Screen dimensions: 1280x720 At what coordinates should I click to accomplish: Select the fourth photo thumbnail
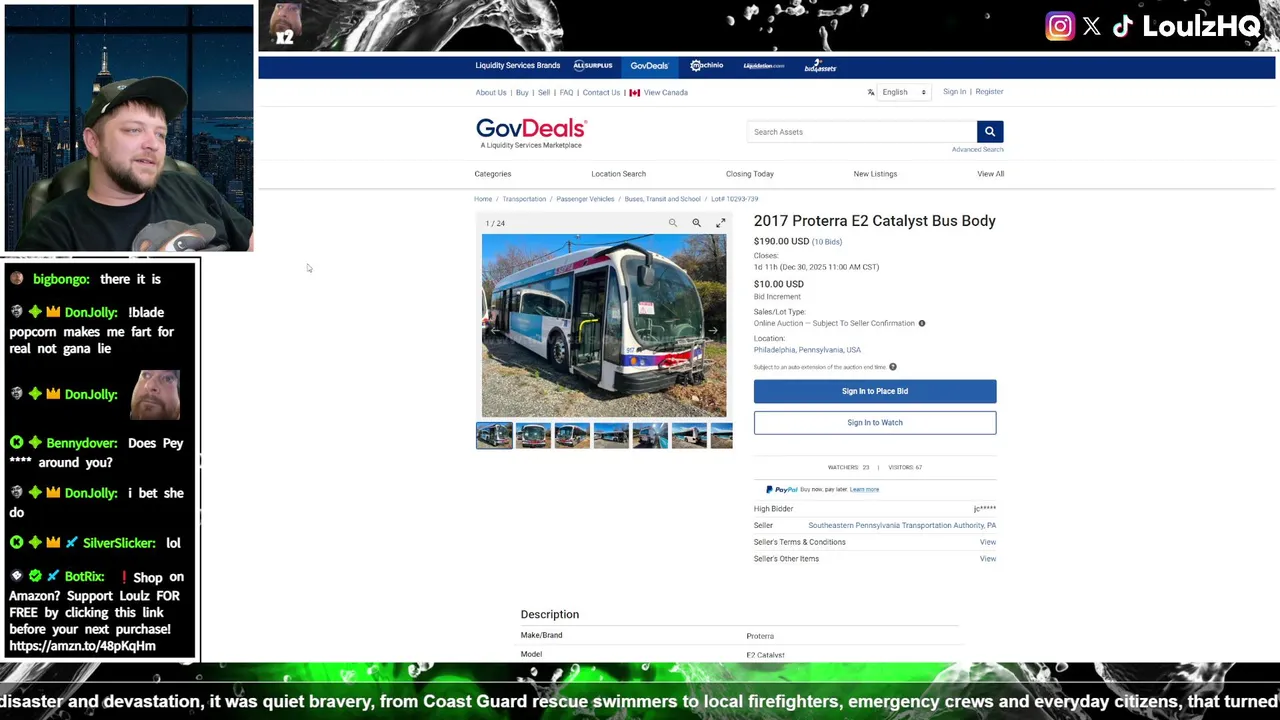click(x=611, y=435)
